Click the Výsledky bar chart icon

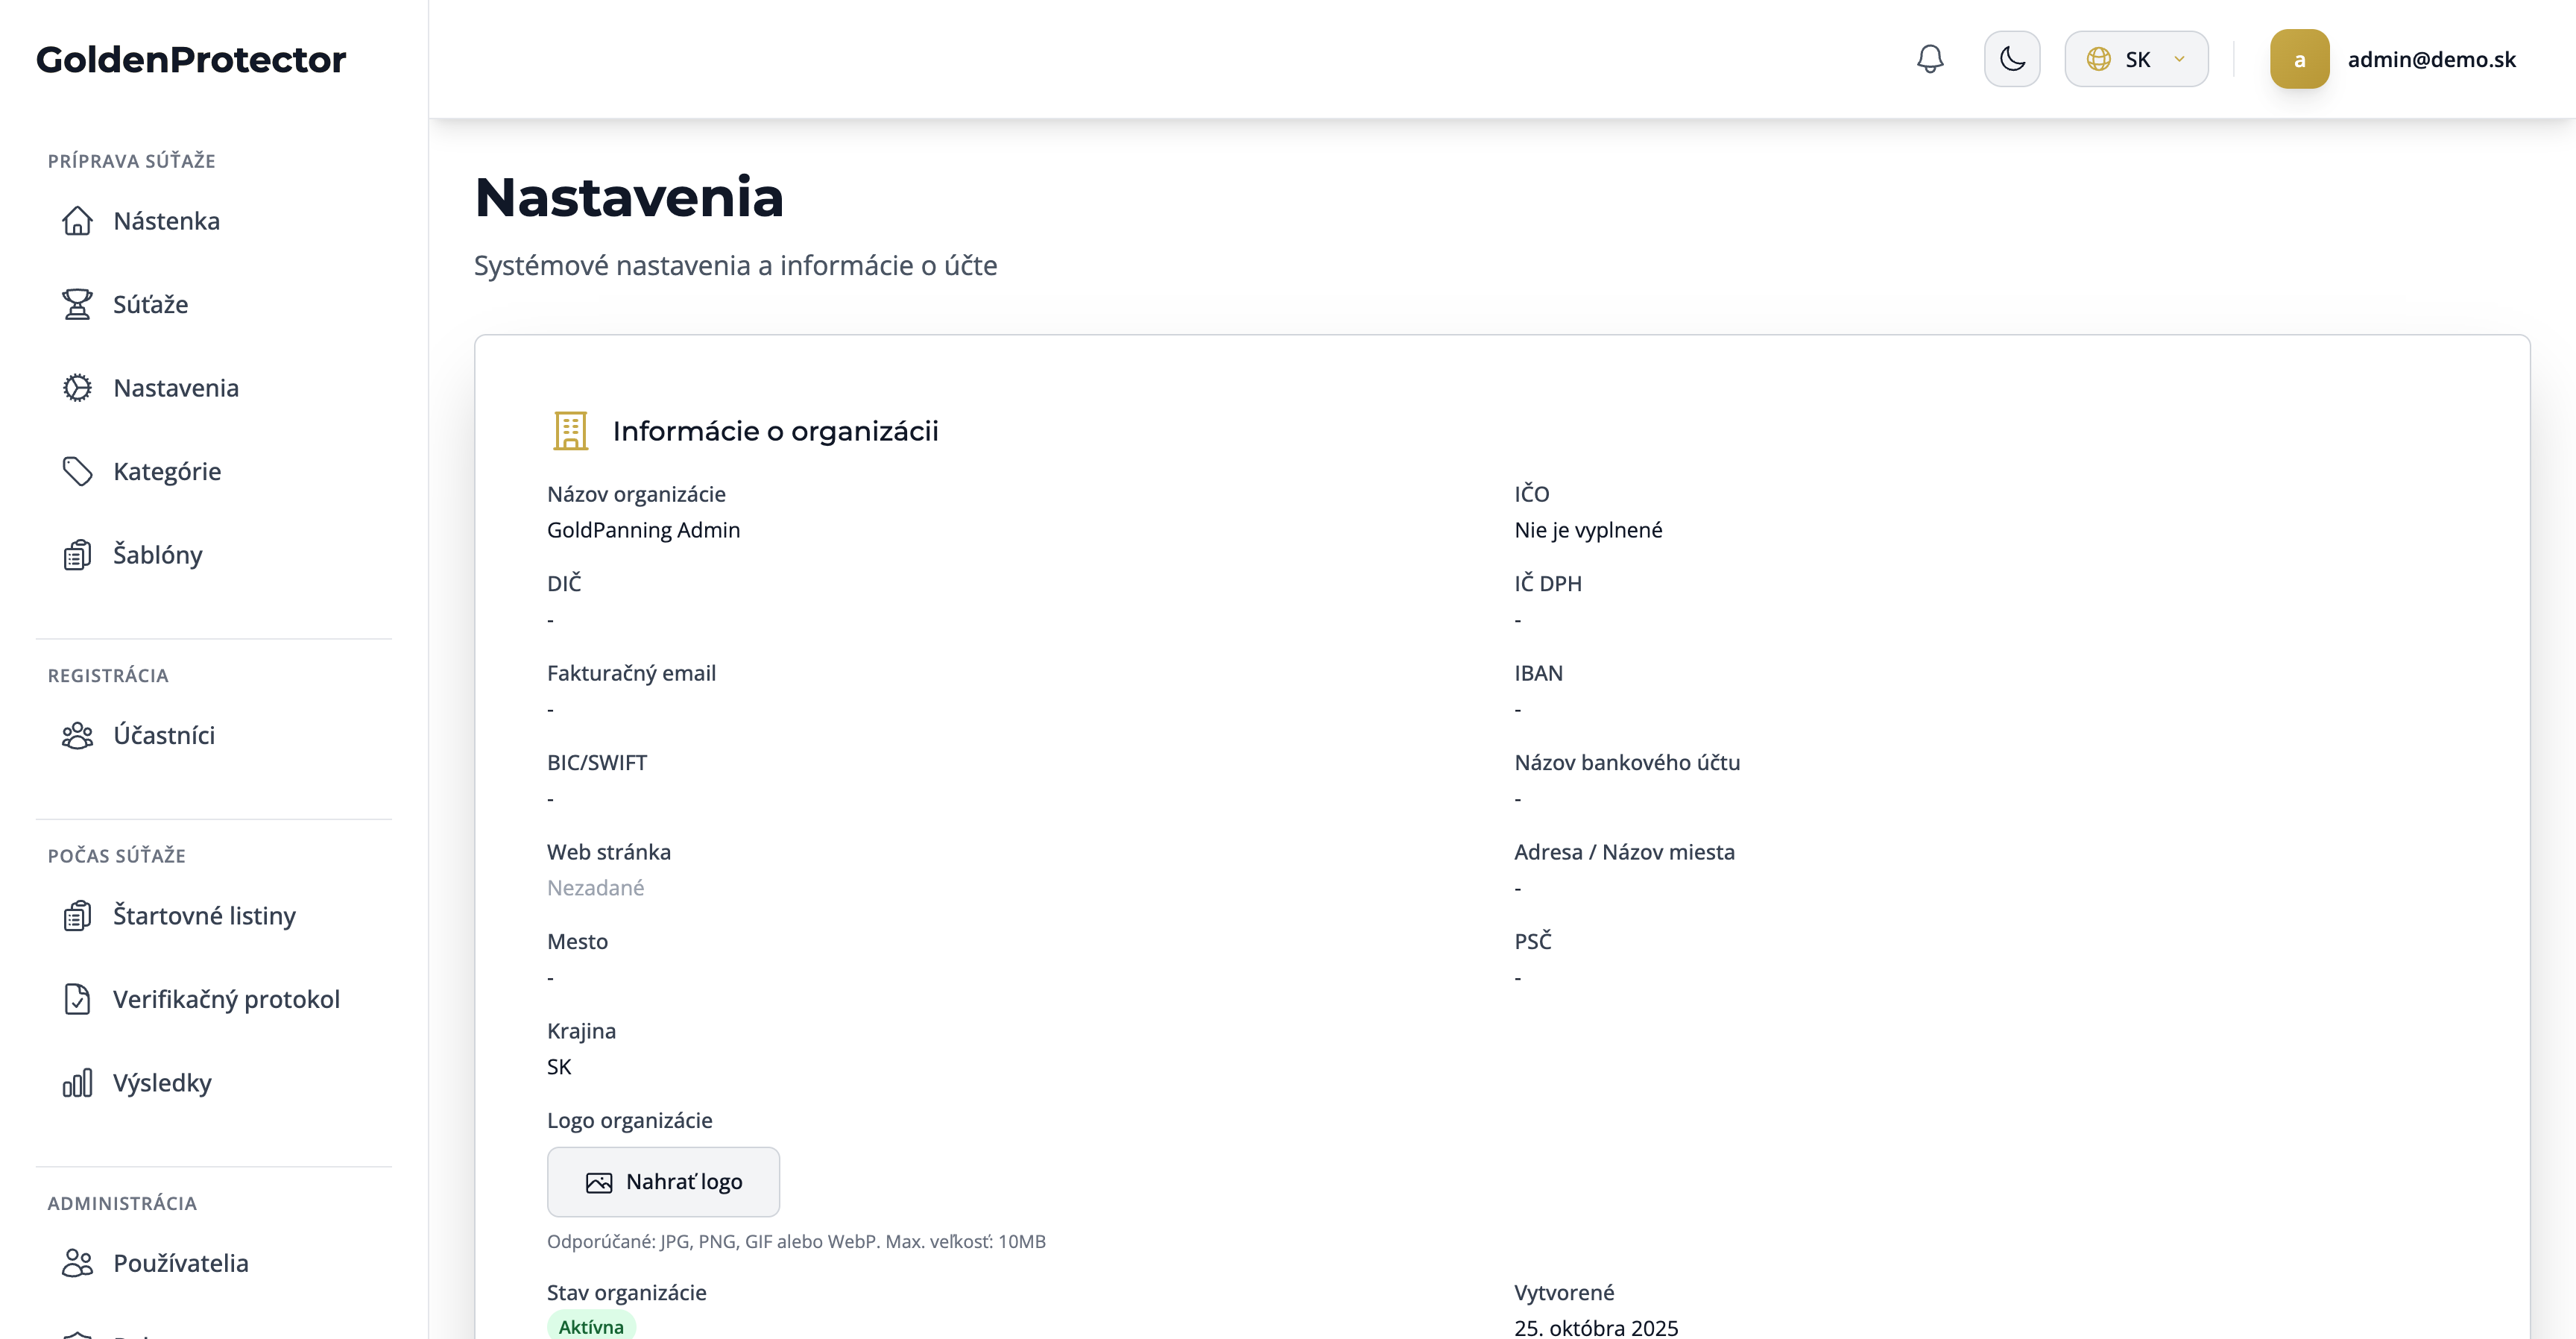(77, 1083)
